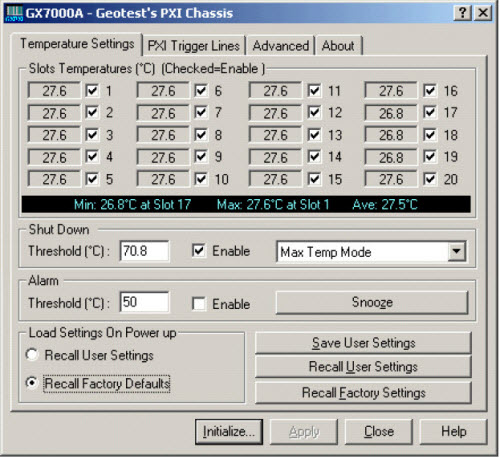This screenshot has width=500, height=458.
Task: Click slot 20 temperature reading box
Action: tap(391, 180)
